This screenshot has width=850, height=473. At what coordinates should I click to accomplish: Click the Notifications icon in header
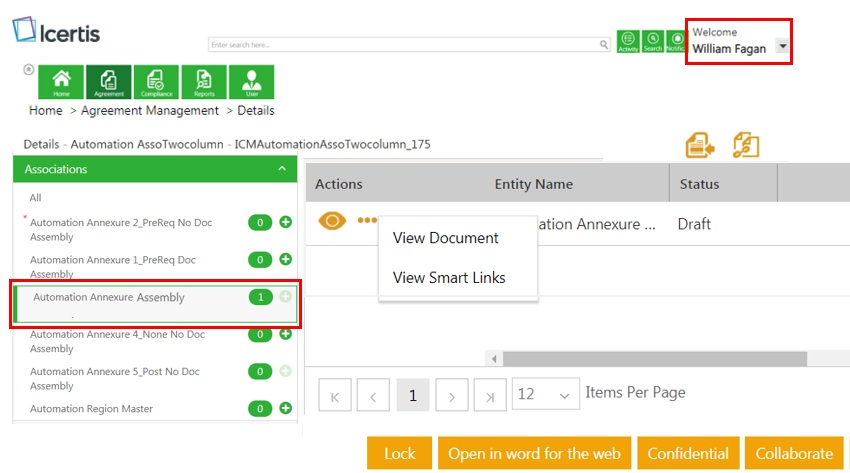(675, 41)
